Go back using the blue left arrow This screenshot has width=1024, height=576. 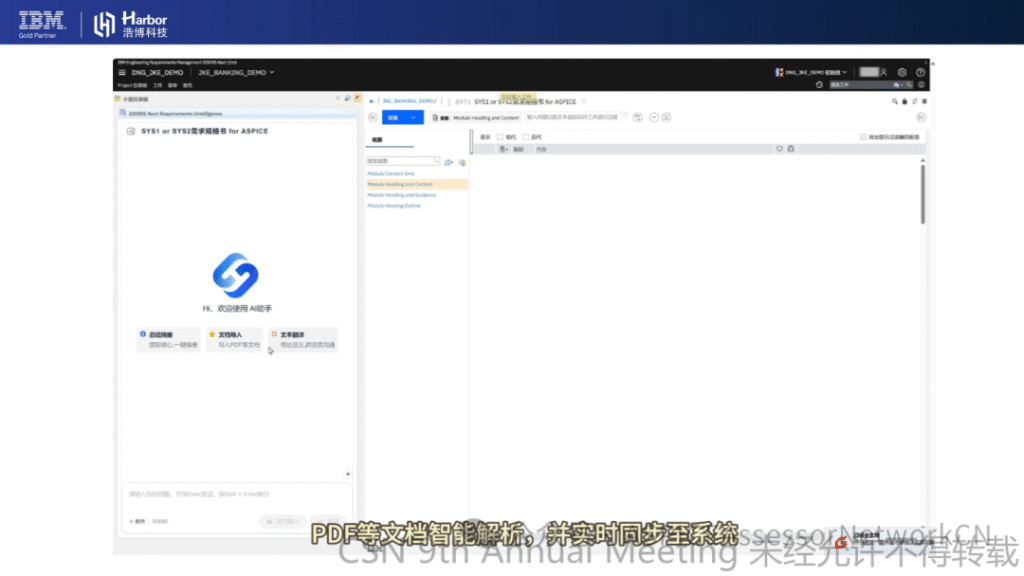tap(372, 101)
